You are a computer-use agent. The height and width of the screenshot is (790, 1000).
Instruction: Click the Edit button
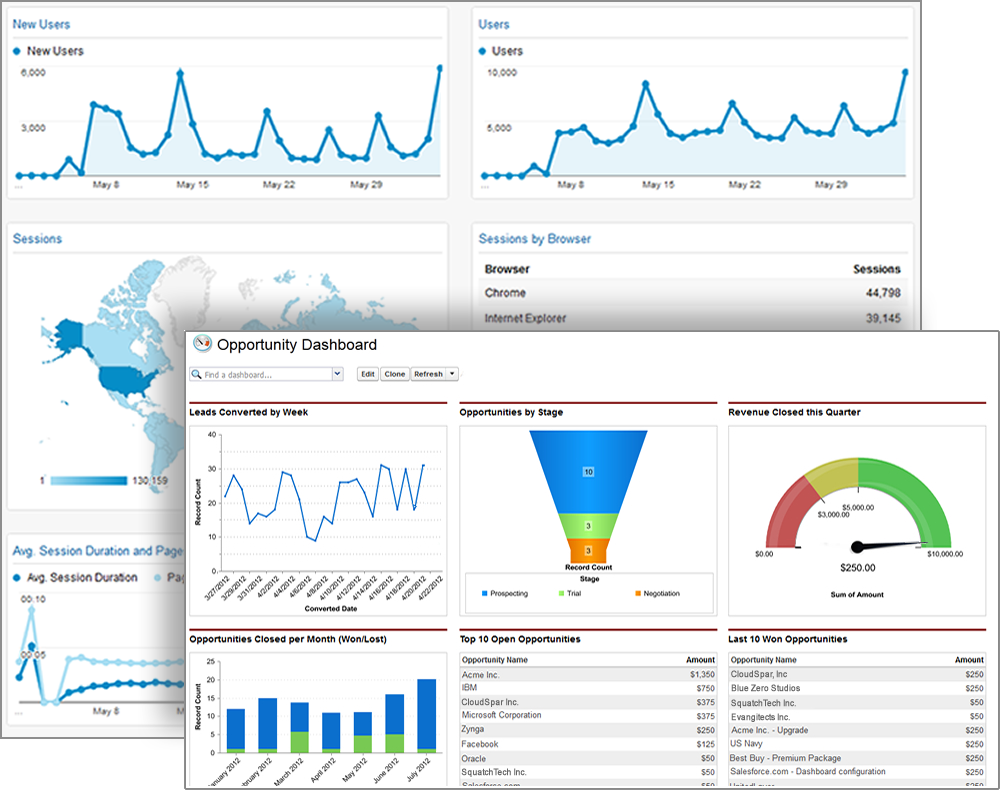367,374
